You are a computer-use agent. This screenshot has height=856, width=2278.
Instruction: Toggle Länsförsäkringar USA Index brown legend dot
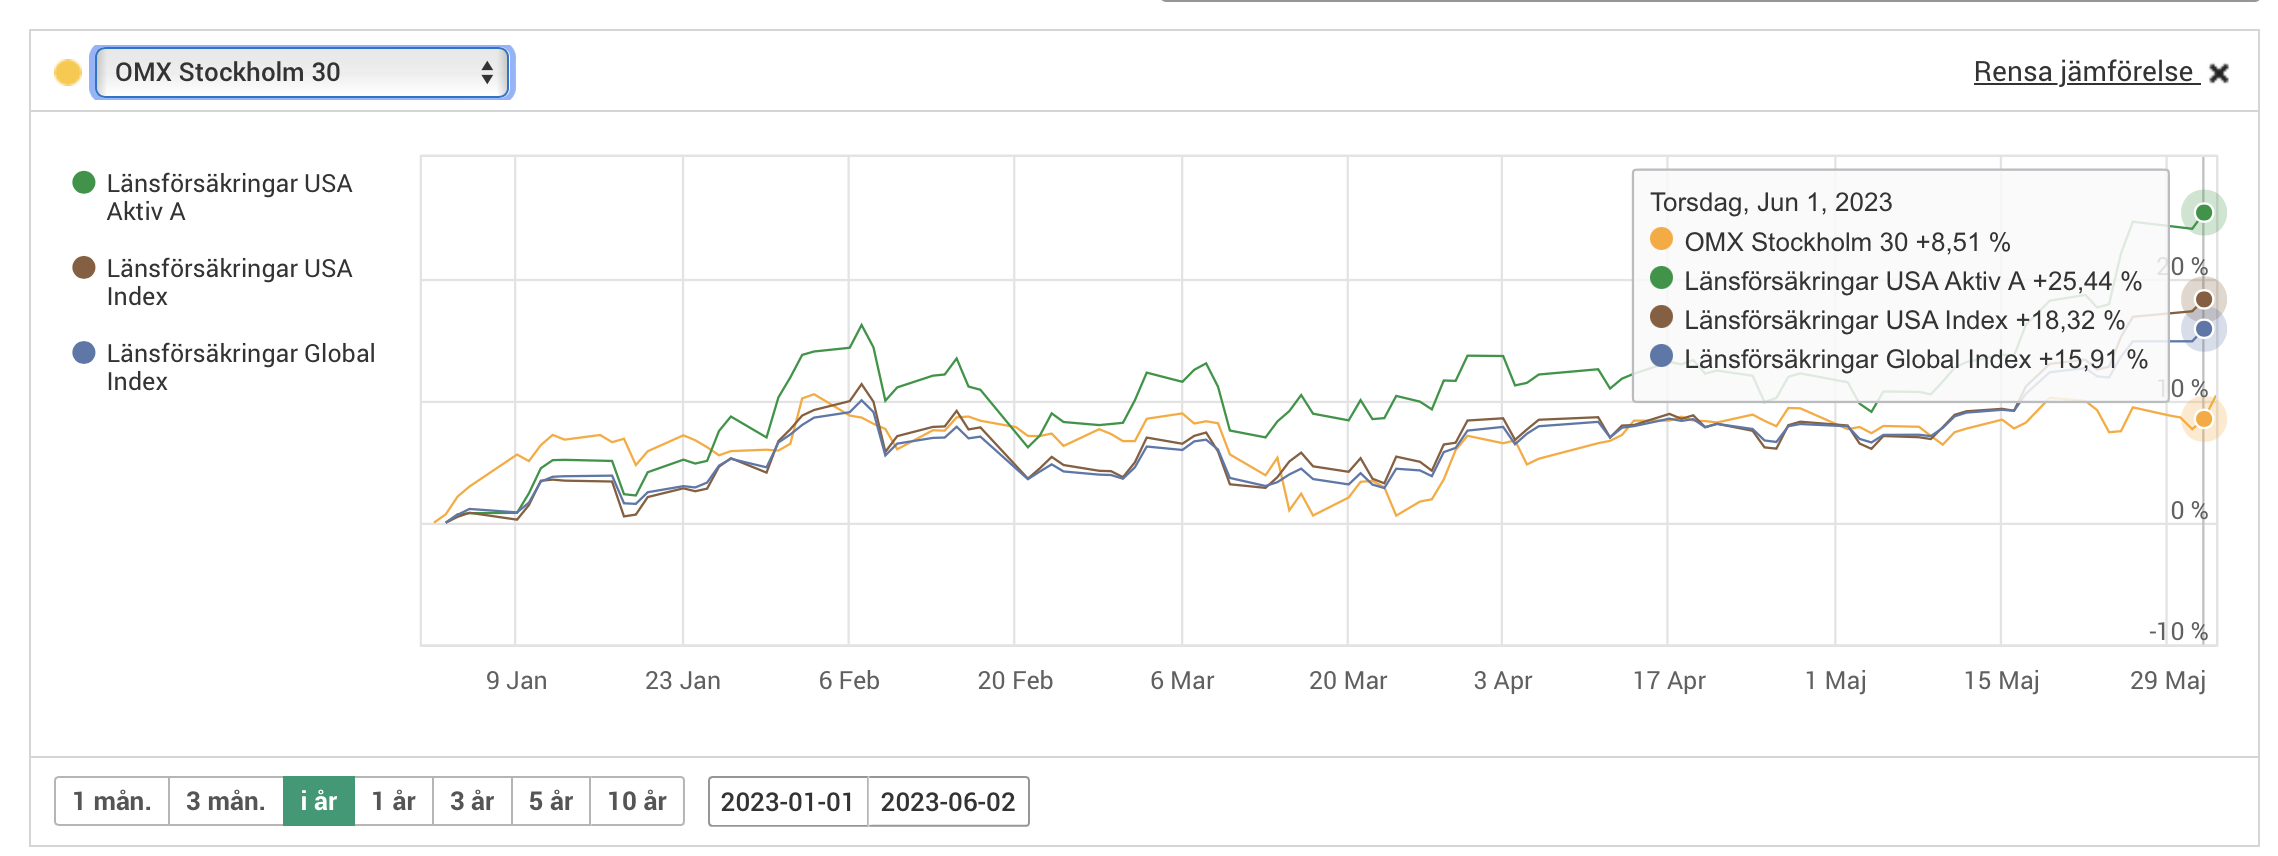[84, 267]
